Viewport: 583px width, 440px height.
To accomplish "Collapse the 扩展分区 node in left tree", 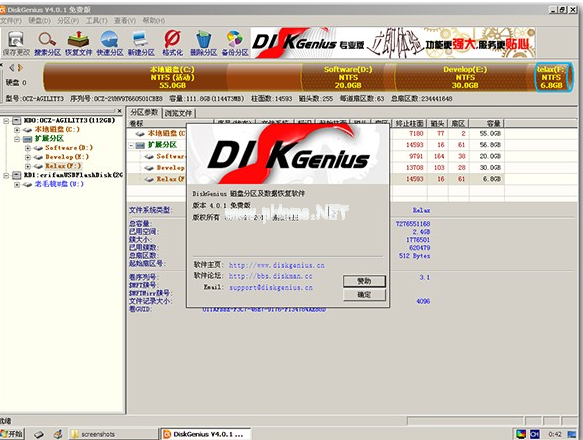I will (17, 139).
